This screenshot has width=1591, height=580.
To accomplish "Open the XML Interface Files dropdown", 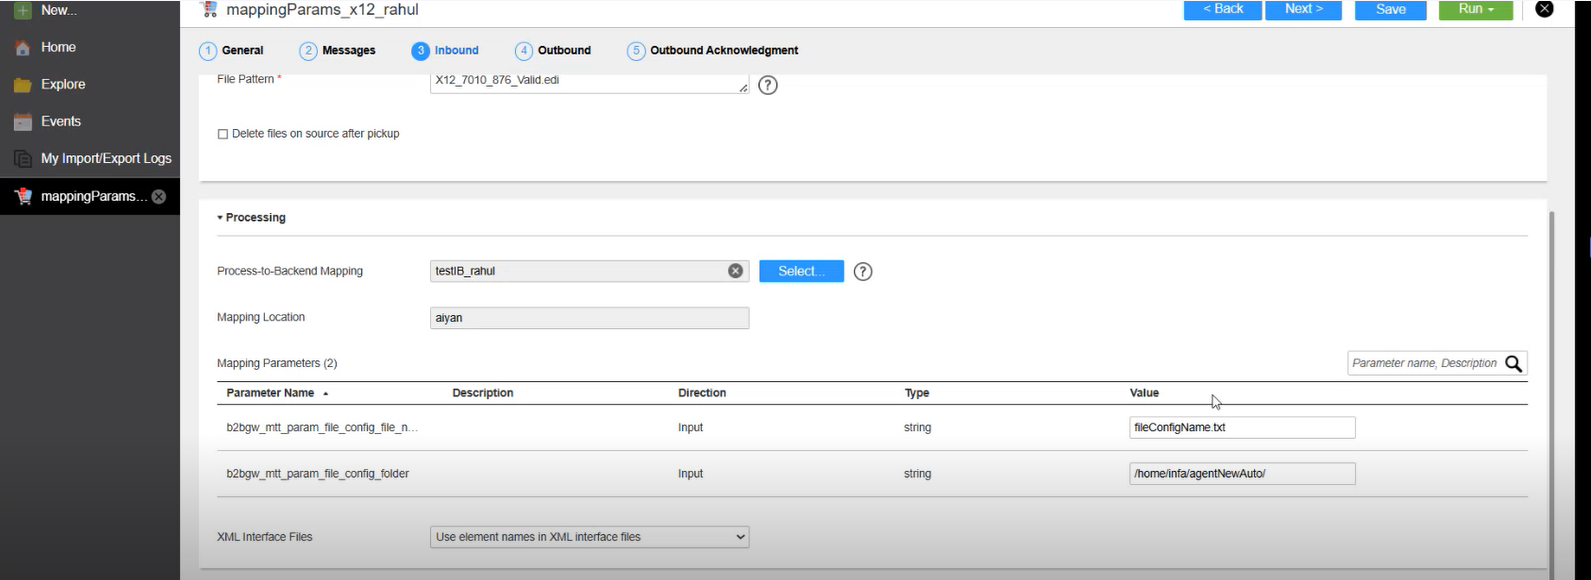I will tap(589, 537).
